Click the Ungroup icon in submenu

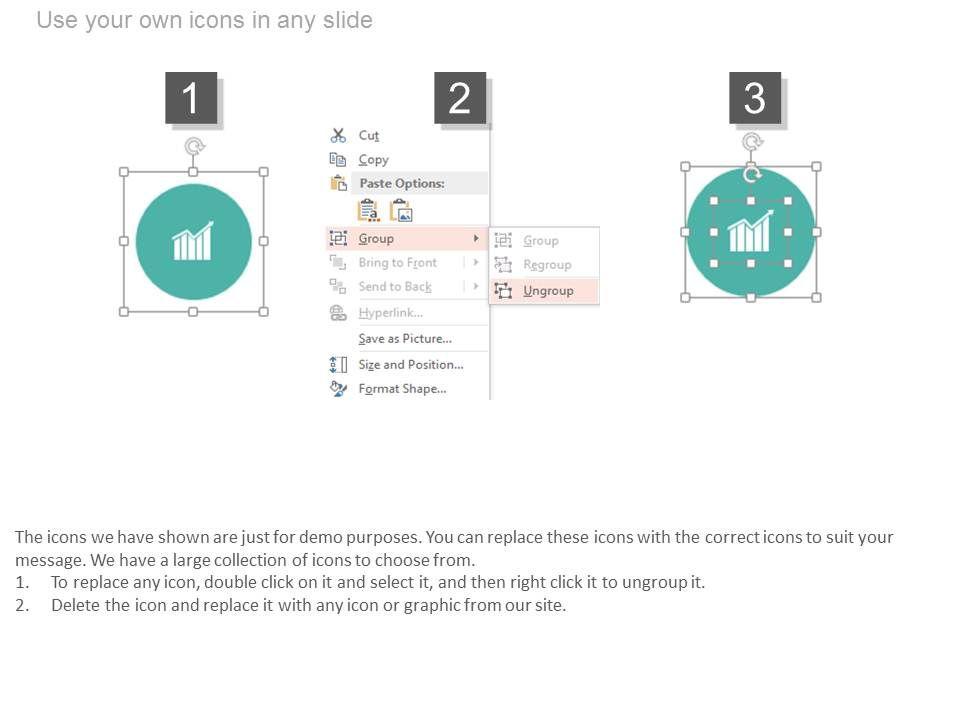[x=503, y=291]
